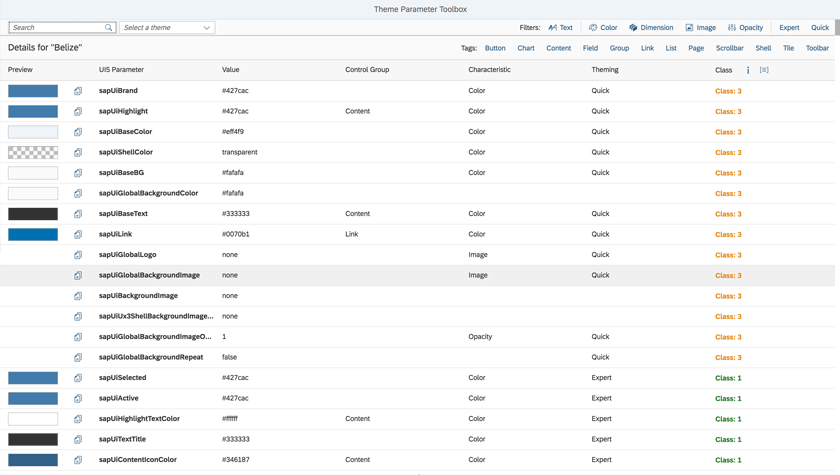
Task: Click the sapUiContentIconColor preview swatch
Action: (33, 460)
